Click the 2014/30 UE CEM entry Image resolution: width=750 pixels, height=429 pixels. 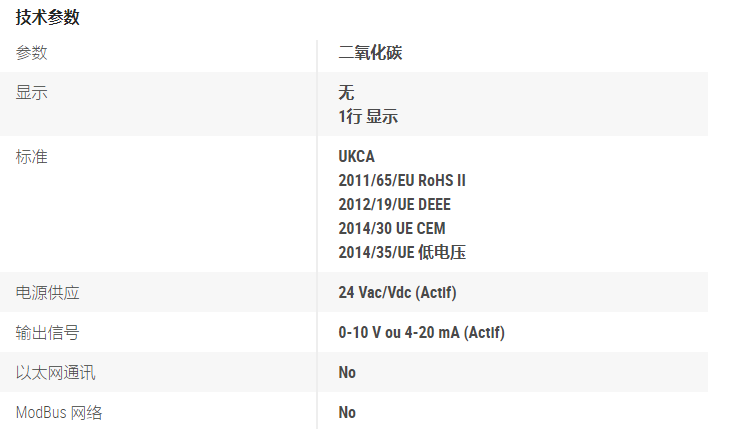tap(392, 229)
